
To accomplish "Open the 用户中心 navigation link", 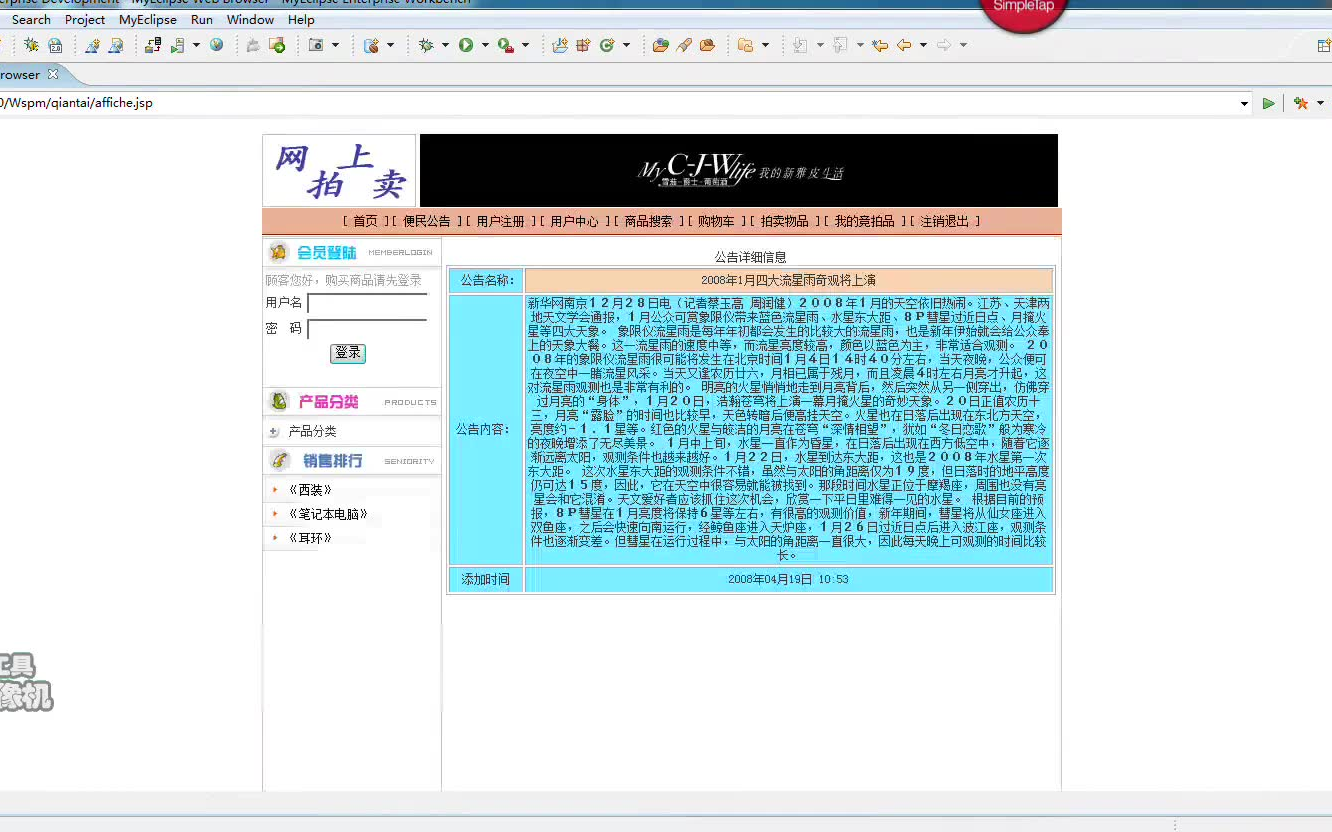I will tap(574, 222).
